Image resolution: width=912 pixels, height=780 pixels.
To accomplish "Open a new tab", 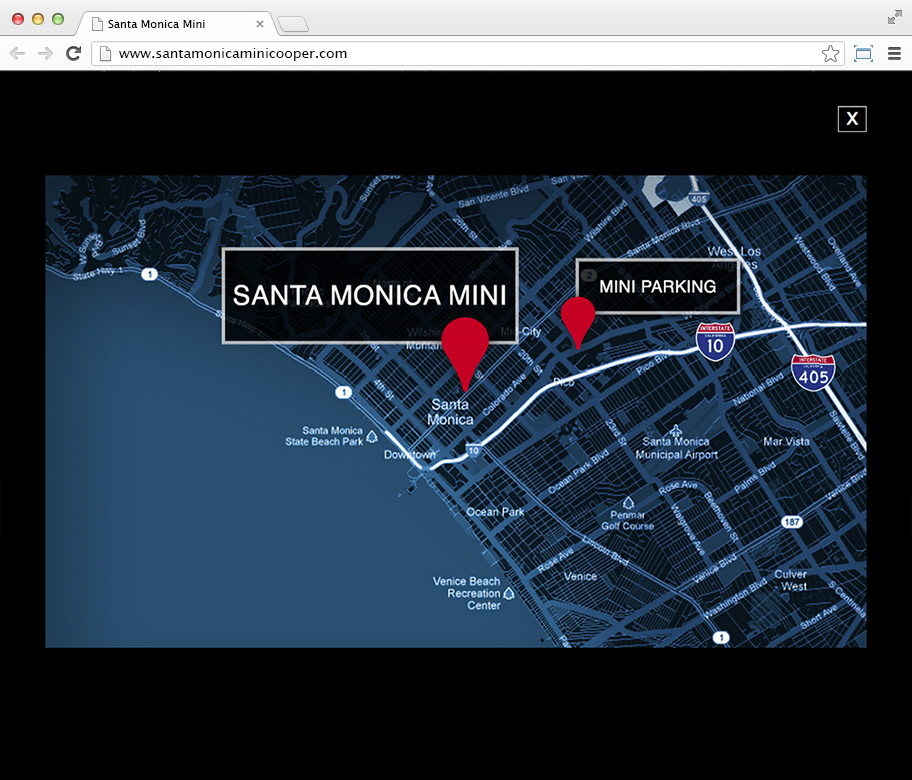I will (293, 24).
